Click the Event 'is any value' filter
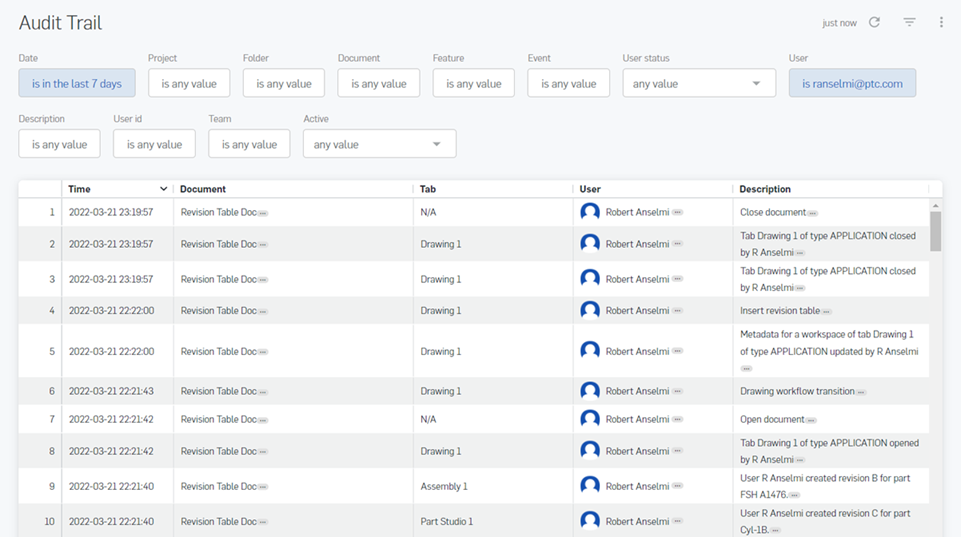The image size is (961, 537). [x=568, y=84]
